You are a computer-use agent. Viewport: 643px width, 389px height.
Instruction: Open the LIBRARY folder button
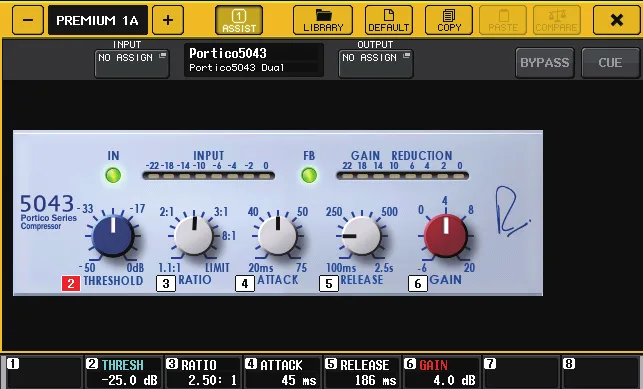(323, 20)
